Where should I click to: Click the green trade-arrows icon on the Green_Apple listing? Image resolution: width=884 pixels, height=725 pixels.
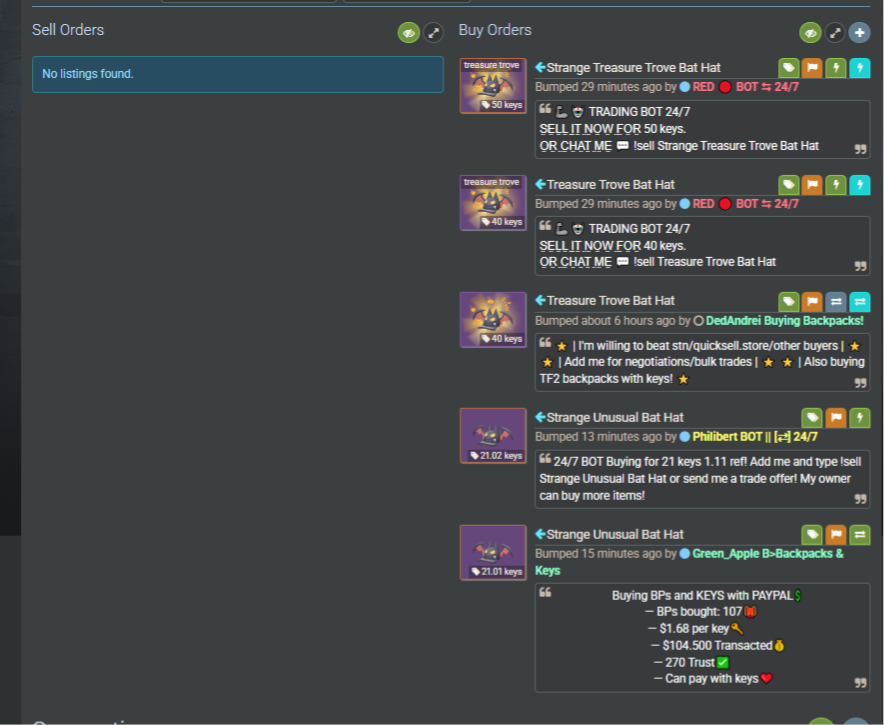coord(860,534)
